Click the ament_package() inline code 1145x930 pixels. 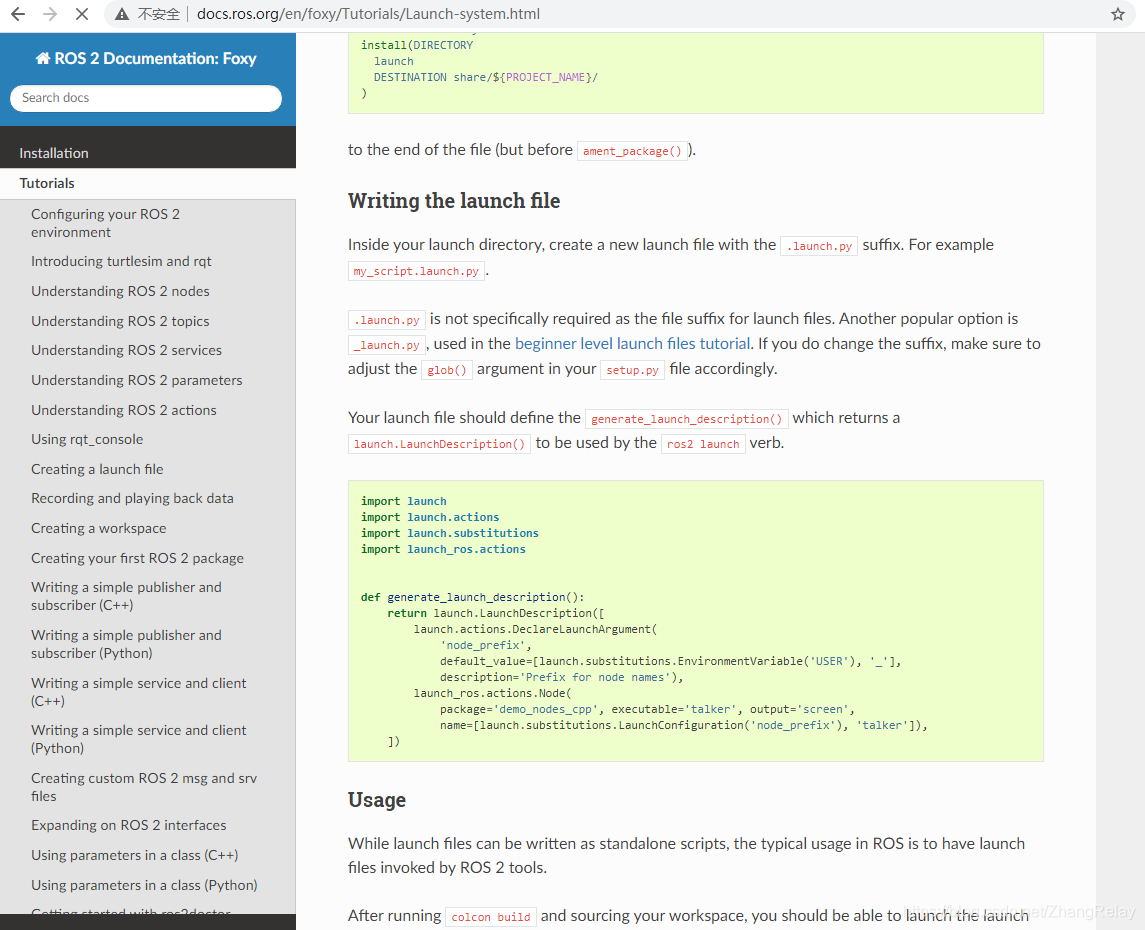click(632, 151)
